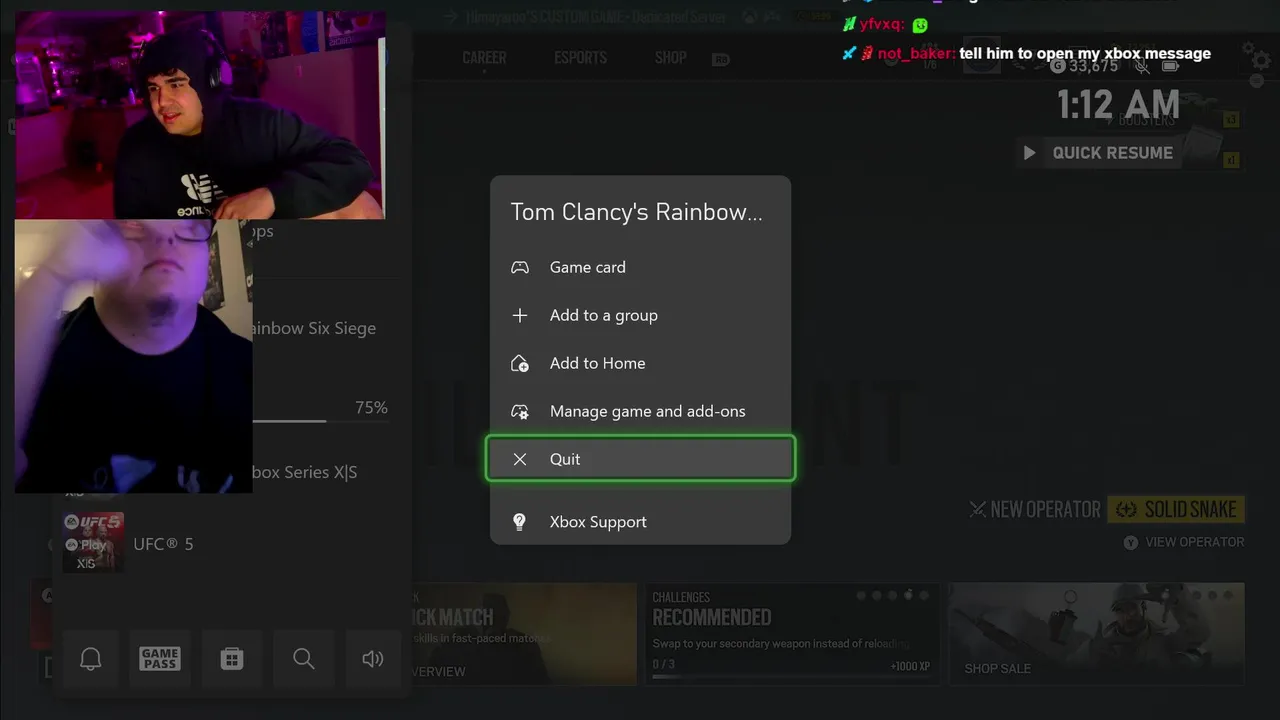Click the 33,675 renown currency value
Image resolution: width=1280 pixels, height=720 pixels.
pyautogui.click(x=1093, y=66)
